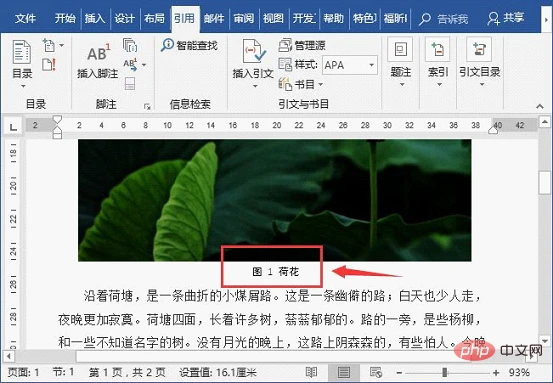This screenshot has width=553, height=383.
Task: Click the Update Table icon with exclamation mark
Action: tap(49, 65)
